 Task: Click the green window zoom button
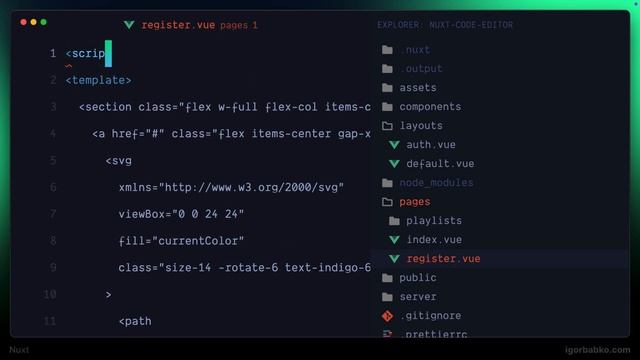[44, 22]
